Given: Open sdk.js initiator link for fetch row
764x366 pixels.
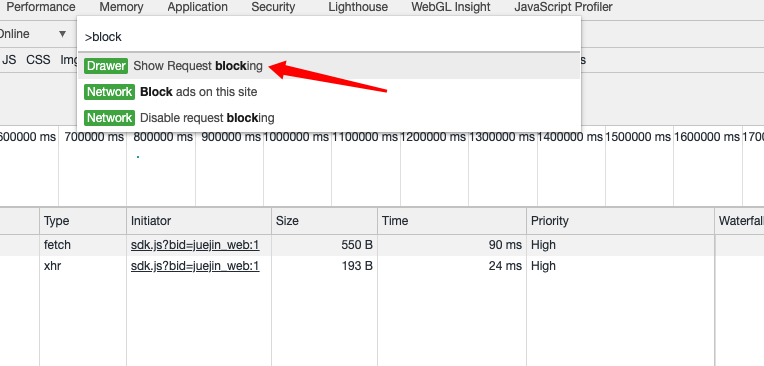Looking at the screenshot, I should coord(195,245).
